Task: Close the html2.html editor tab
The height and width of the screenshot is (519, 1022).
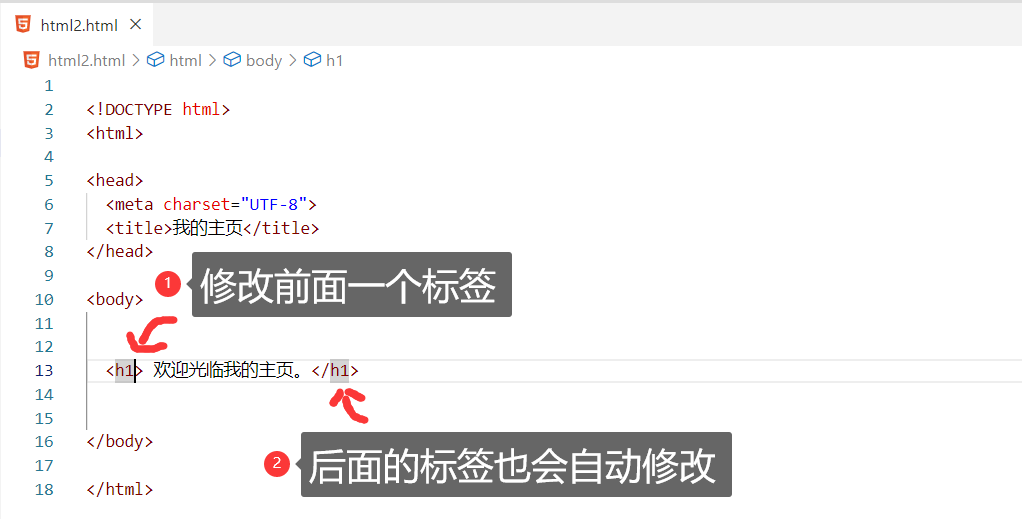Action: [136, 25]
